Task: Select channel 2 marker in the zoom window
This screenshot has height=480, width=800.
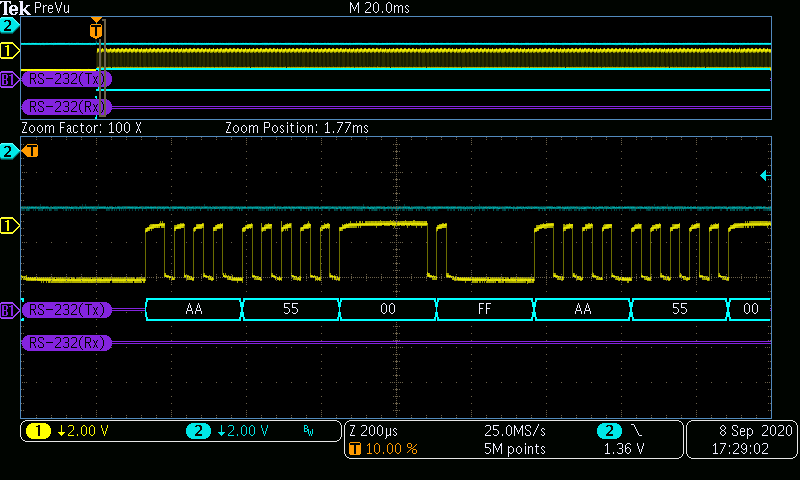Action: 10,151
